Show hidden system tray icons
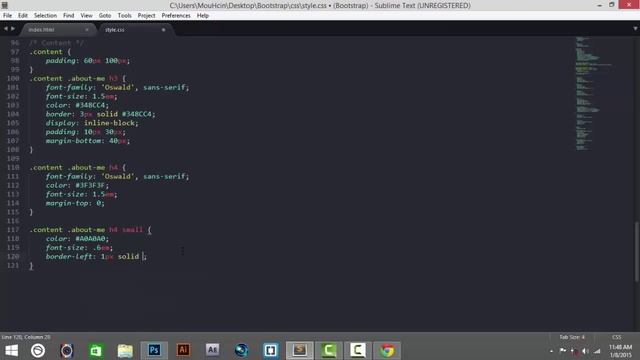The image size is (640, 360). tap(551, 351)
